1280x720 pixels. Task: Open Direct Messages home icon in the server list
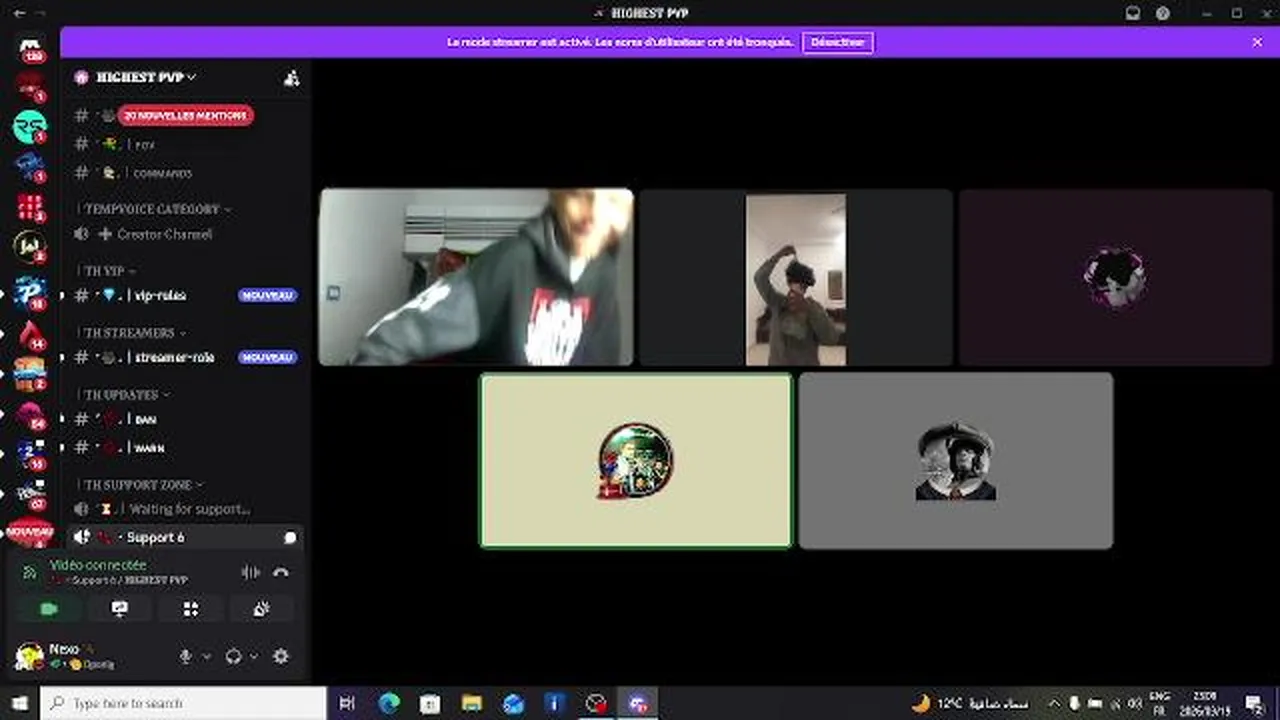[30, 48]
